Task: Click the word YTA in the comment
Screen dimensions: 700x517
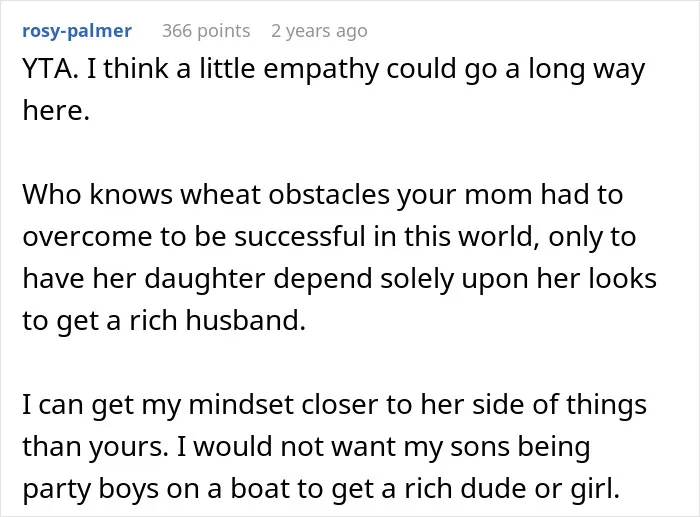Action: click(50, 69)
